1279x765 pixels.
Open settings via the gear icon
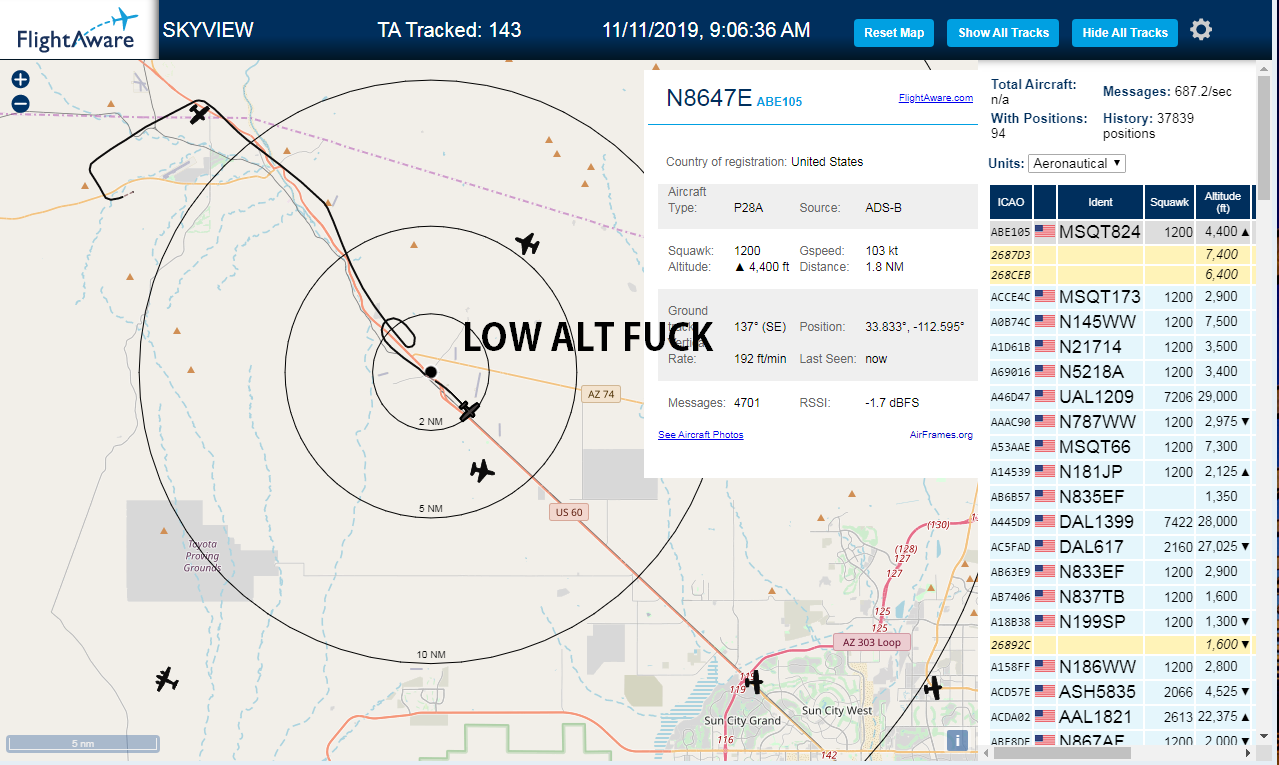1201,30
